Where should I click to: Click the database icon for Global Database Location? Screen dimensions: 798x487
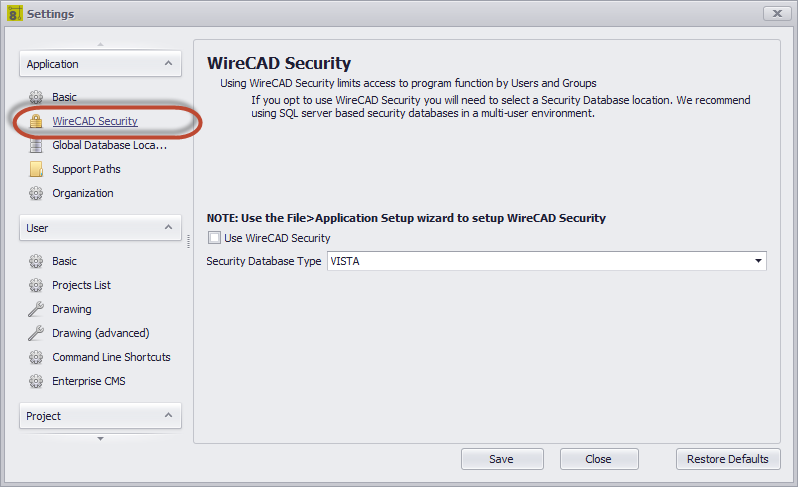(x=36, y=145)
